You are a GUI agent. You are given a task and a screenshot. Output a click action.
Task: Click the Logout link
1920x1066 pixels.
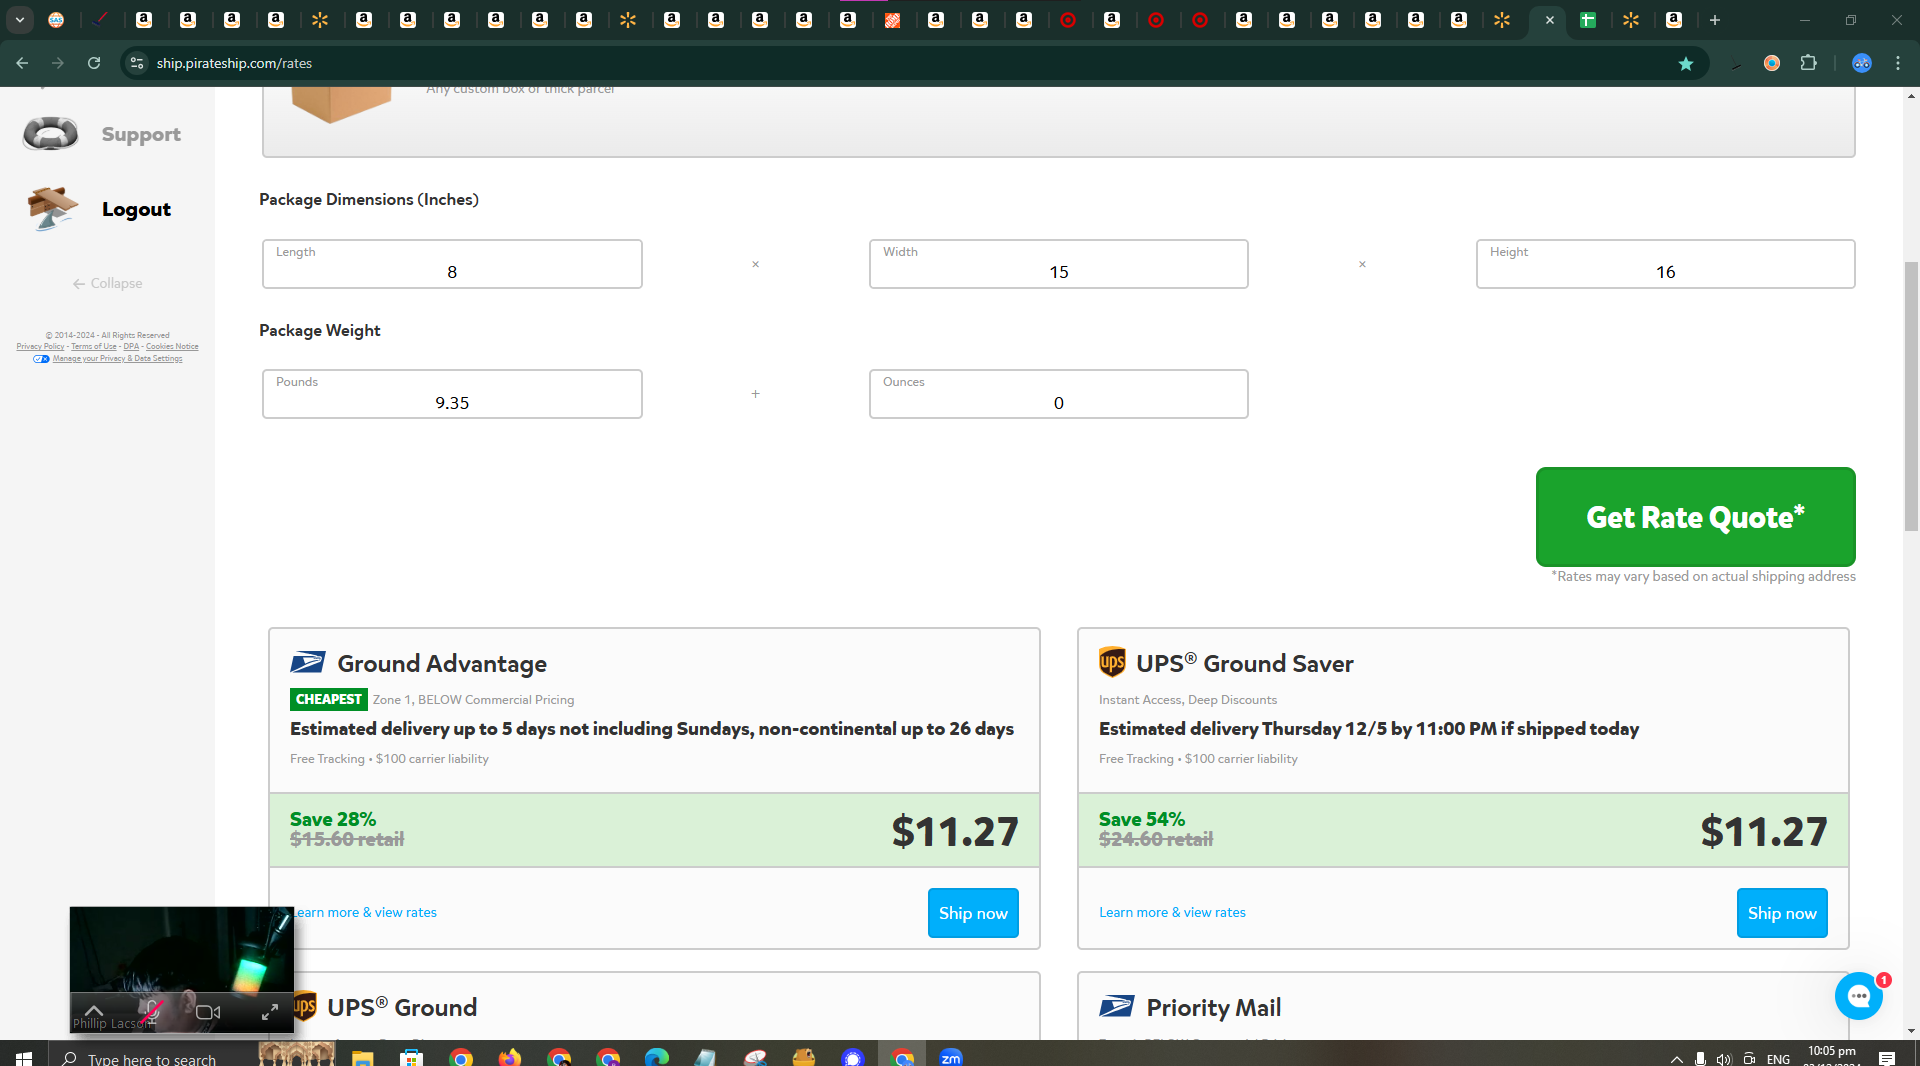tap(136, 209)
